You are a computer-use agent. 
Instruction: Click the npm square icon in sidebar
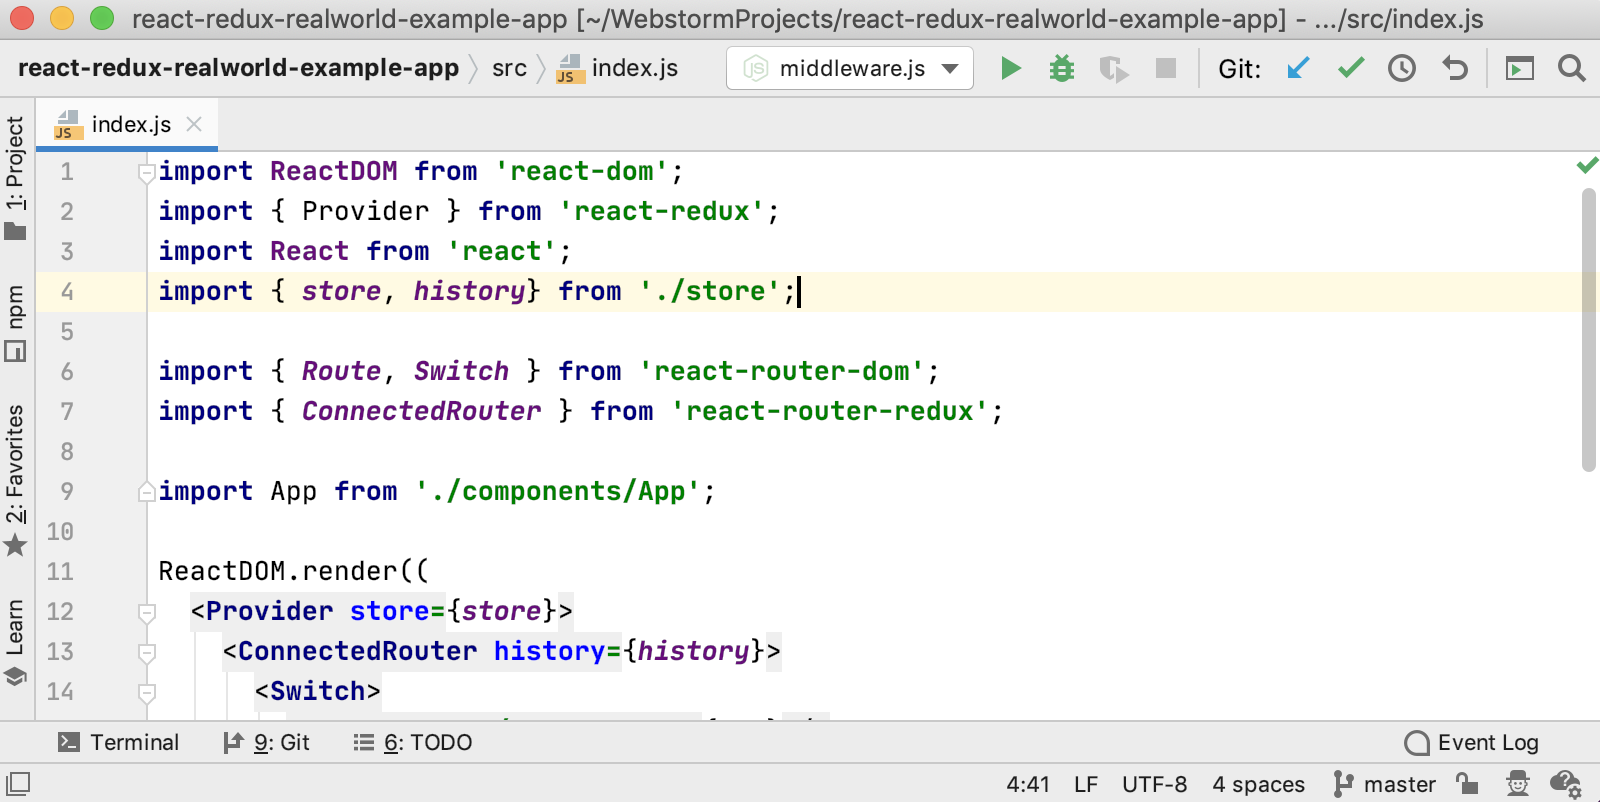pyautogui.click(x=15, y=351)
